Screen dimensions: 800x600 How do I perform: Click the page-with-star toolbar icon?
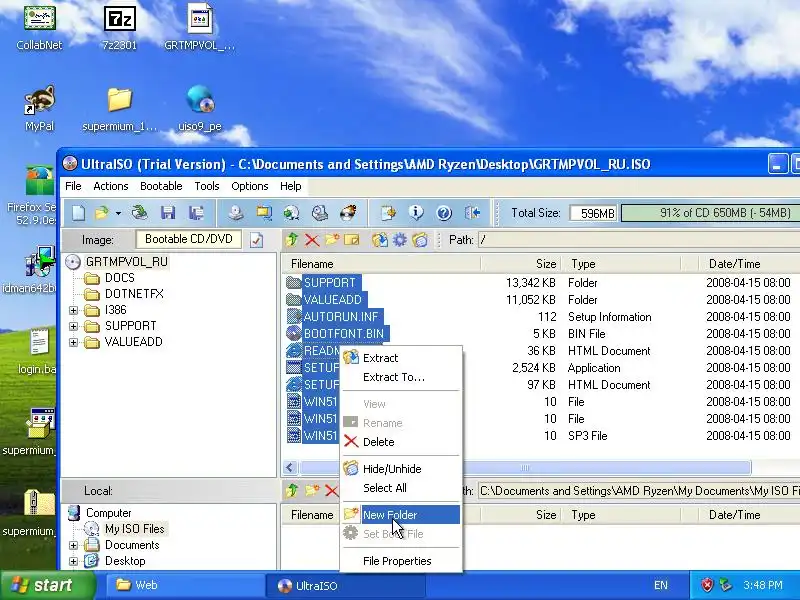[388, 213]
